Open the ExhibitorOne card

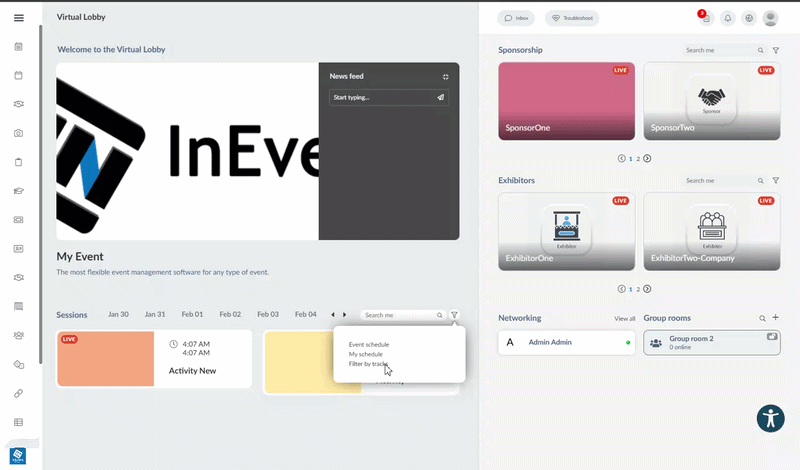tap(566, 232)
